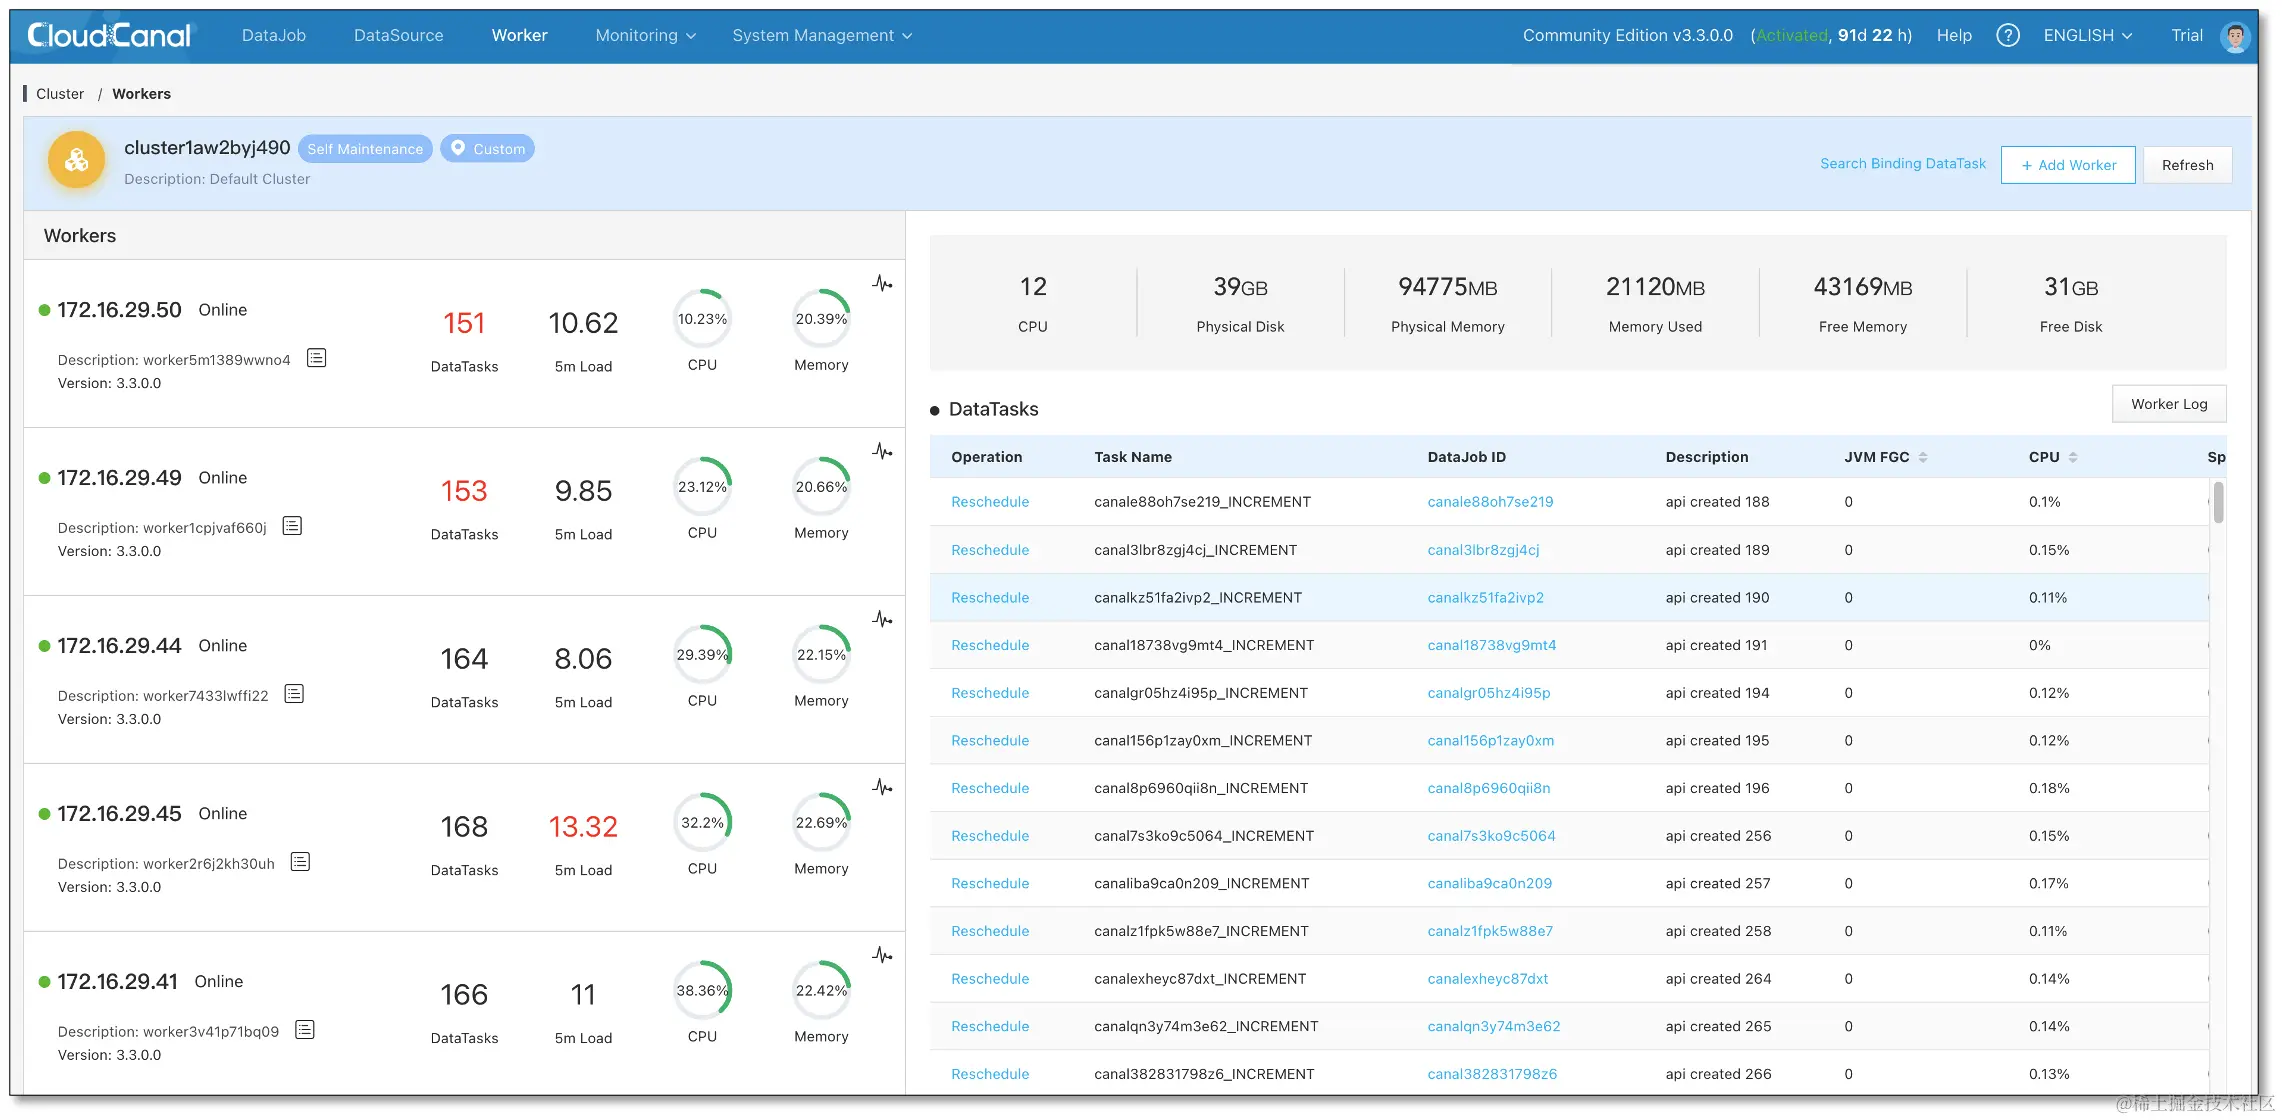Screen dimensions: 2282x1120
Task: Open description document icon for worker7433lwffi22
Action: pos(294,694)
